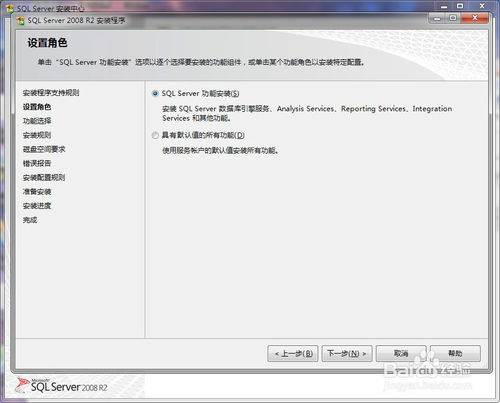Image resolution: width=500 pixels, height=403 pixels.
Task: Close the SQL Server 安装中心 window behind
Action: 482,6
